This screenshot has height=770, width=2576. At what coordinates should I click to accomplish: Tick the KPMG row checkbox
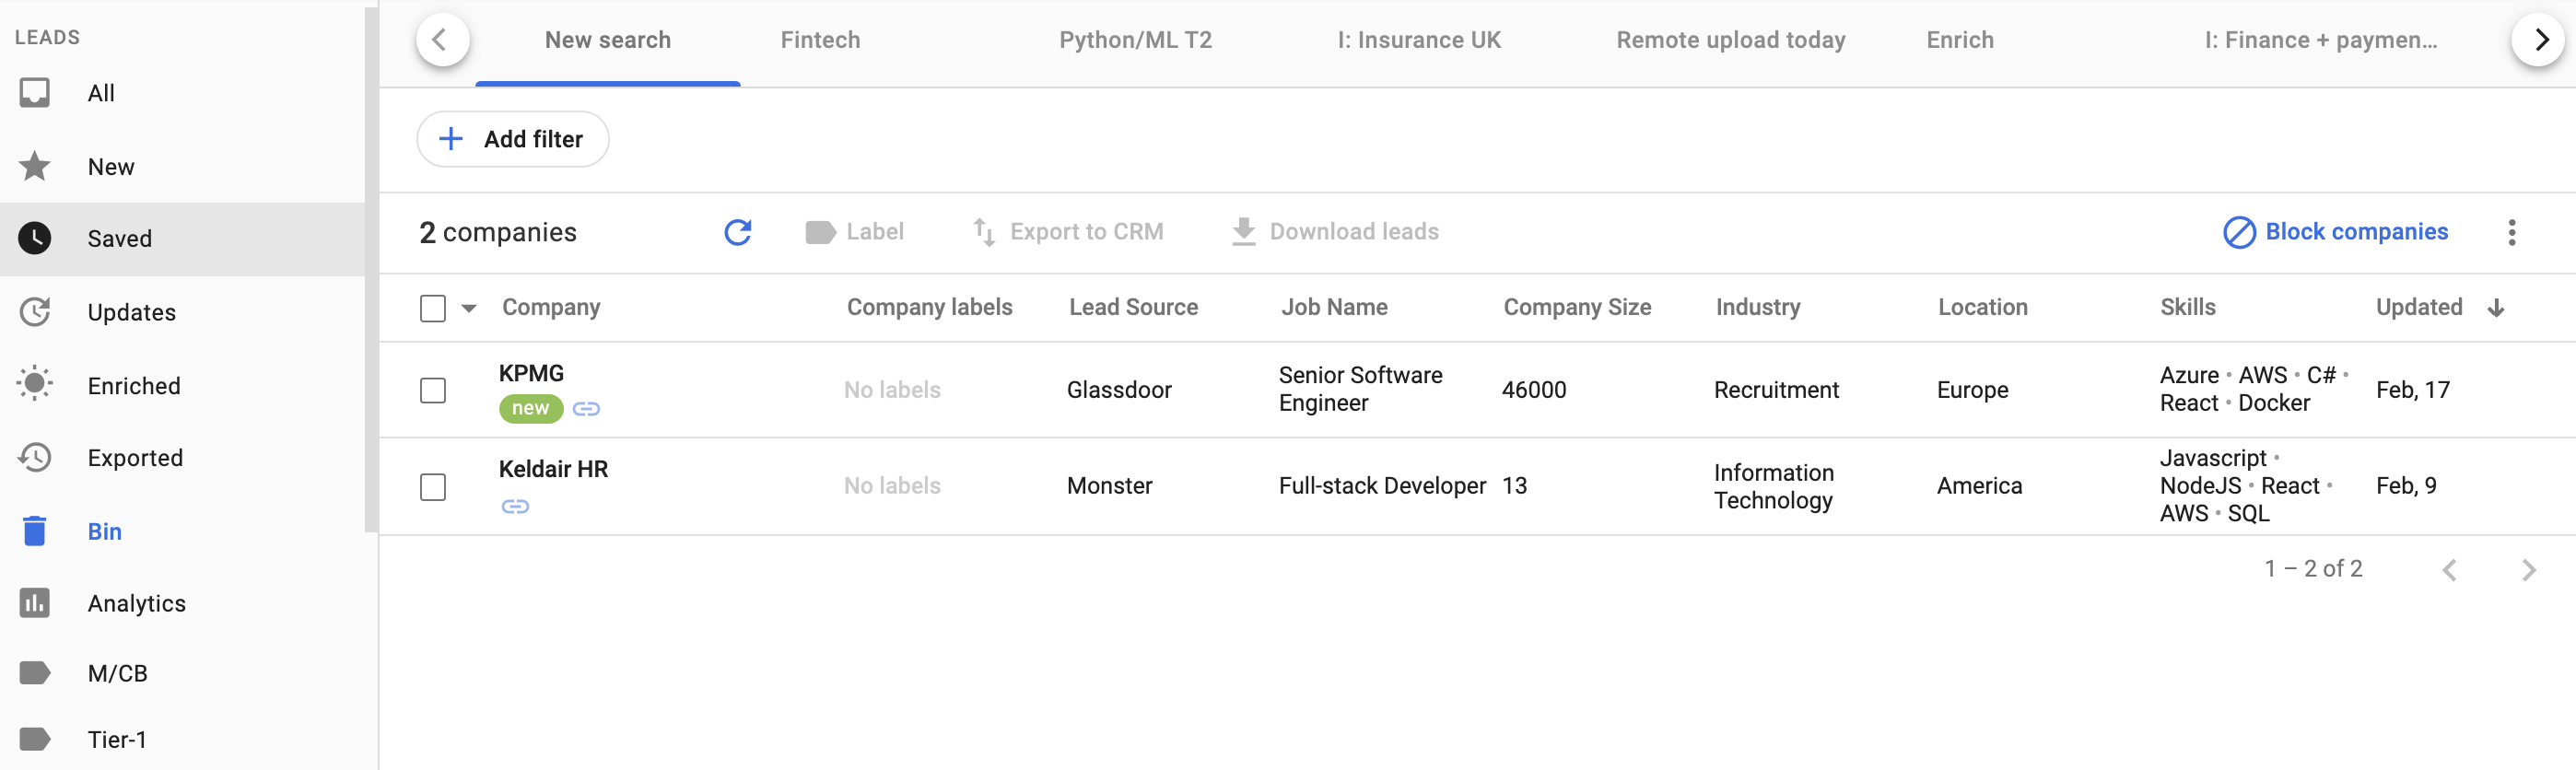433,390
